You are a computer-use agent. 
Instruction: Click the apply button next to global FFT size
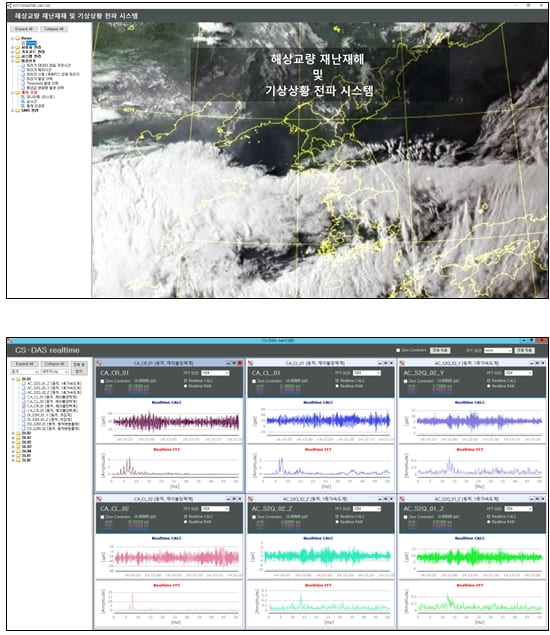tap(524, 350)
